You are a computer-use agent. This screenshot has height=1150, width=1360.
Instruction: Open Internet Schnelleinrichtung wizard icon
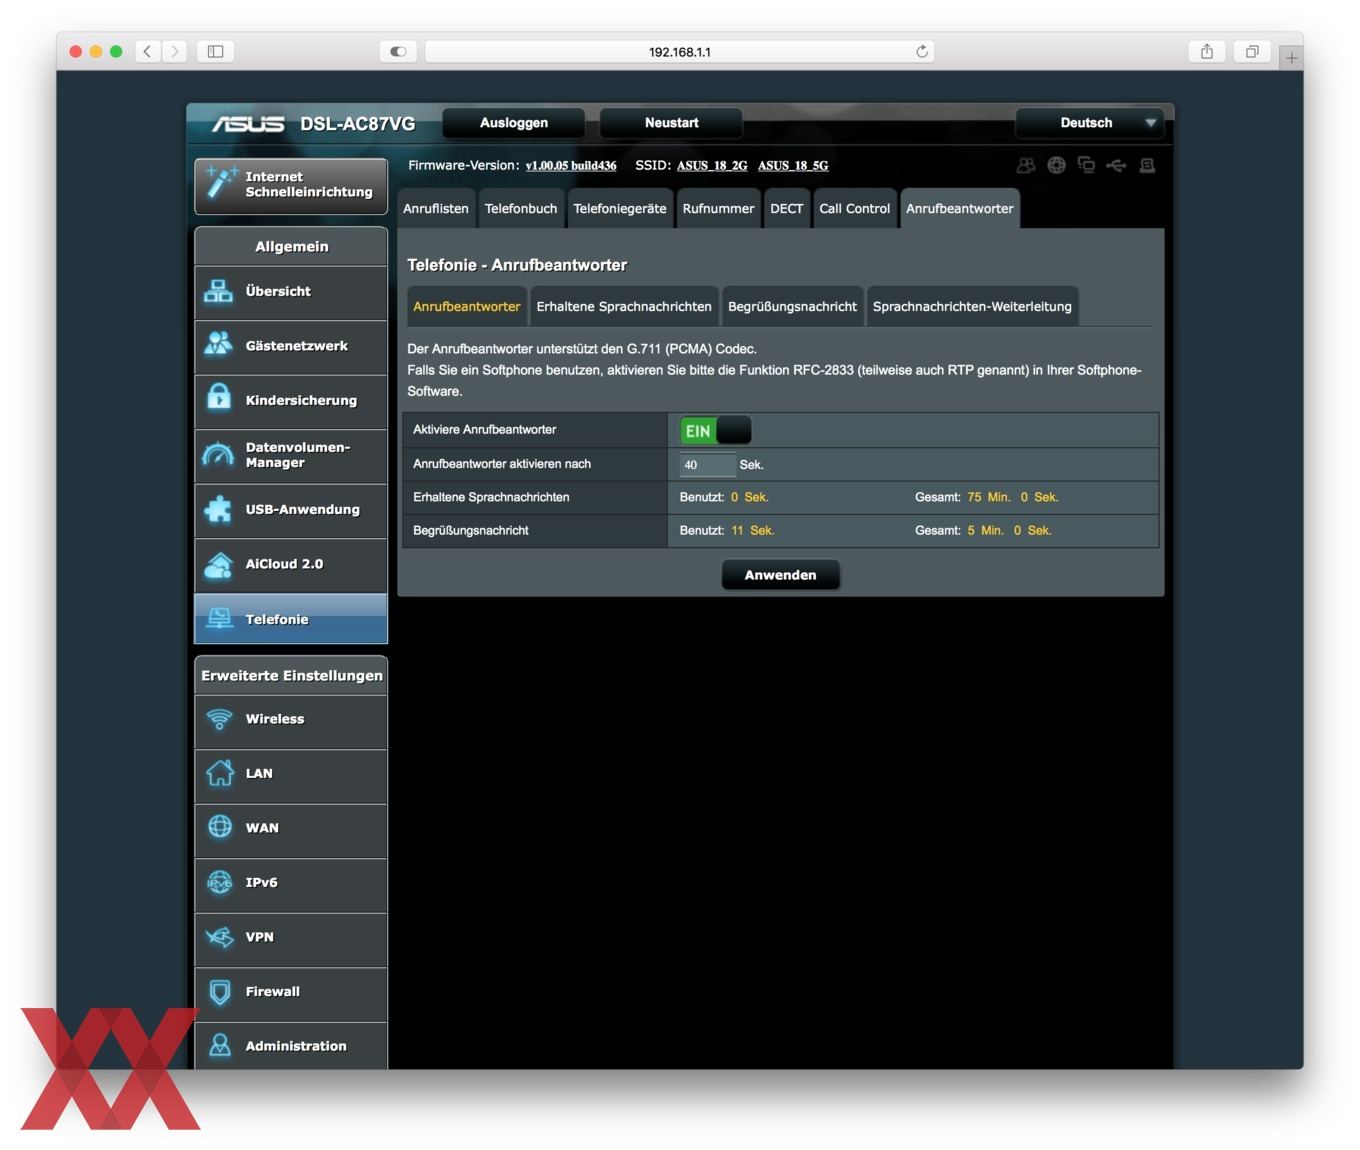pyautogui.click(x=220, y=183)
